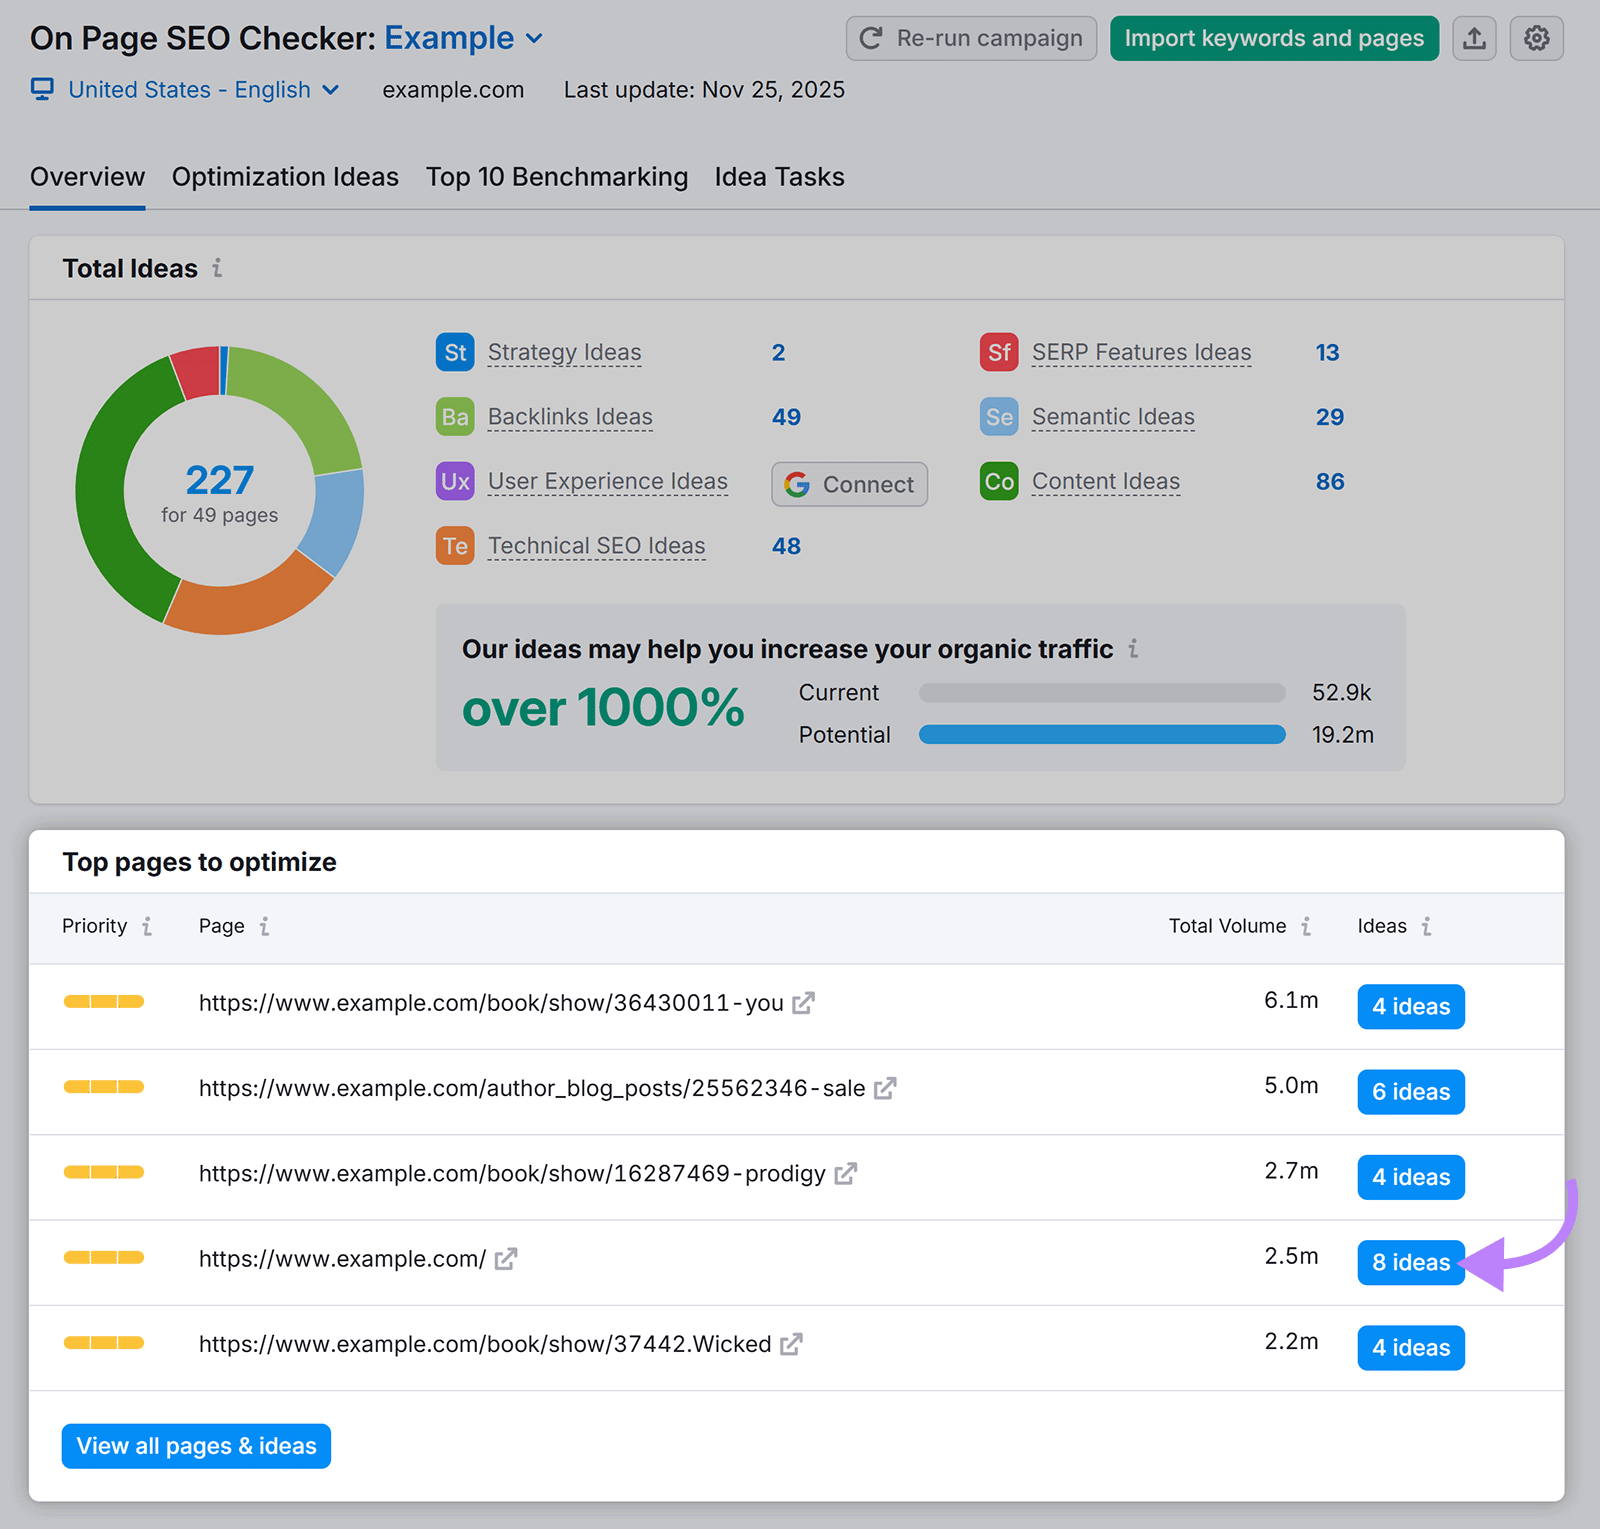1600x1529 pixels.
Task: Click the Potential traffic progress bar
Action: pyautogui.click(x=1100, y=734)
